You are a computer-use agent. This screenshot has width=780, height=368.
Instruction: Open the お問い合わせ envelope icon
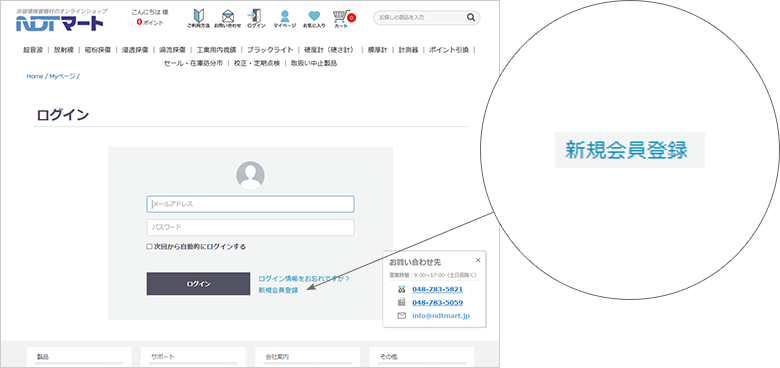[227, 18]
